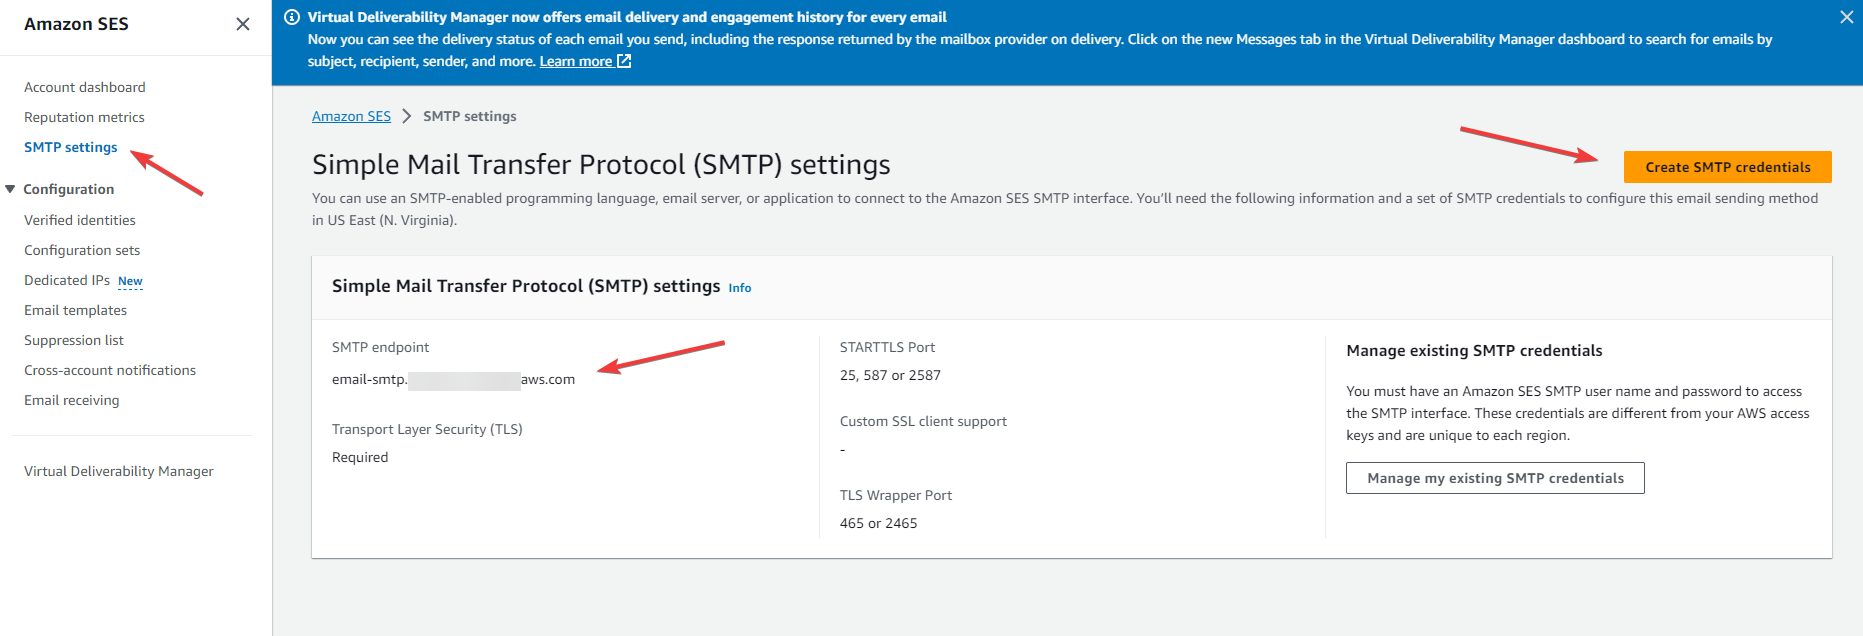
Task: Open Email receiving page
Action: [72, 400]
